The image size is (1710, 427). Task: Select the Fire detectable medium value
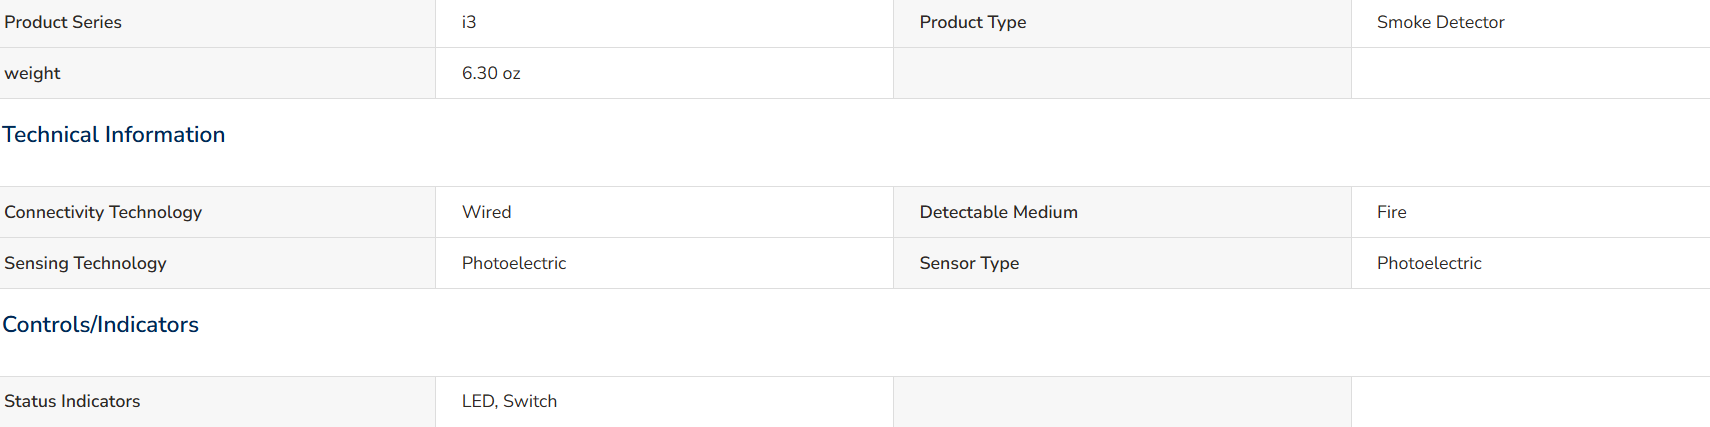[1391, 212]
